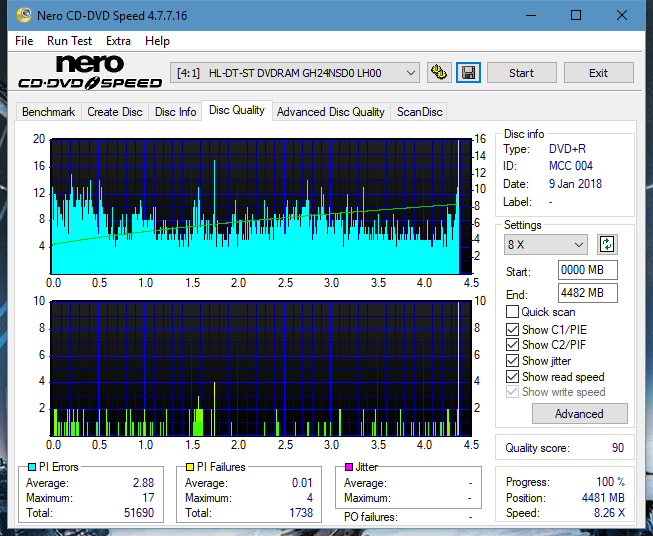
Task: Click the Progress value 100 %
Action: point(611,482)
